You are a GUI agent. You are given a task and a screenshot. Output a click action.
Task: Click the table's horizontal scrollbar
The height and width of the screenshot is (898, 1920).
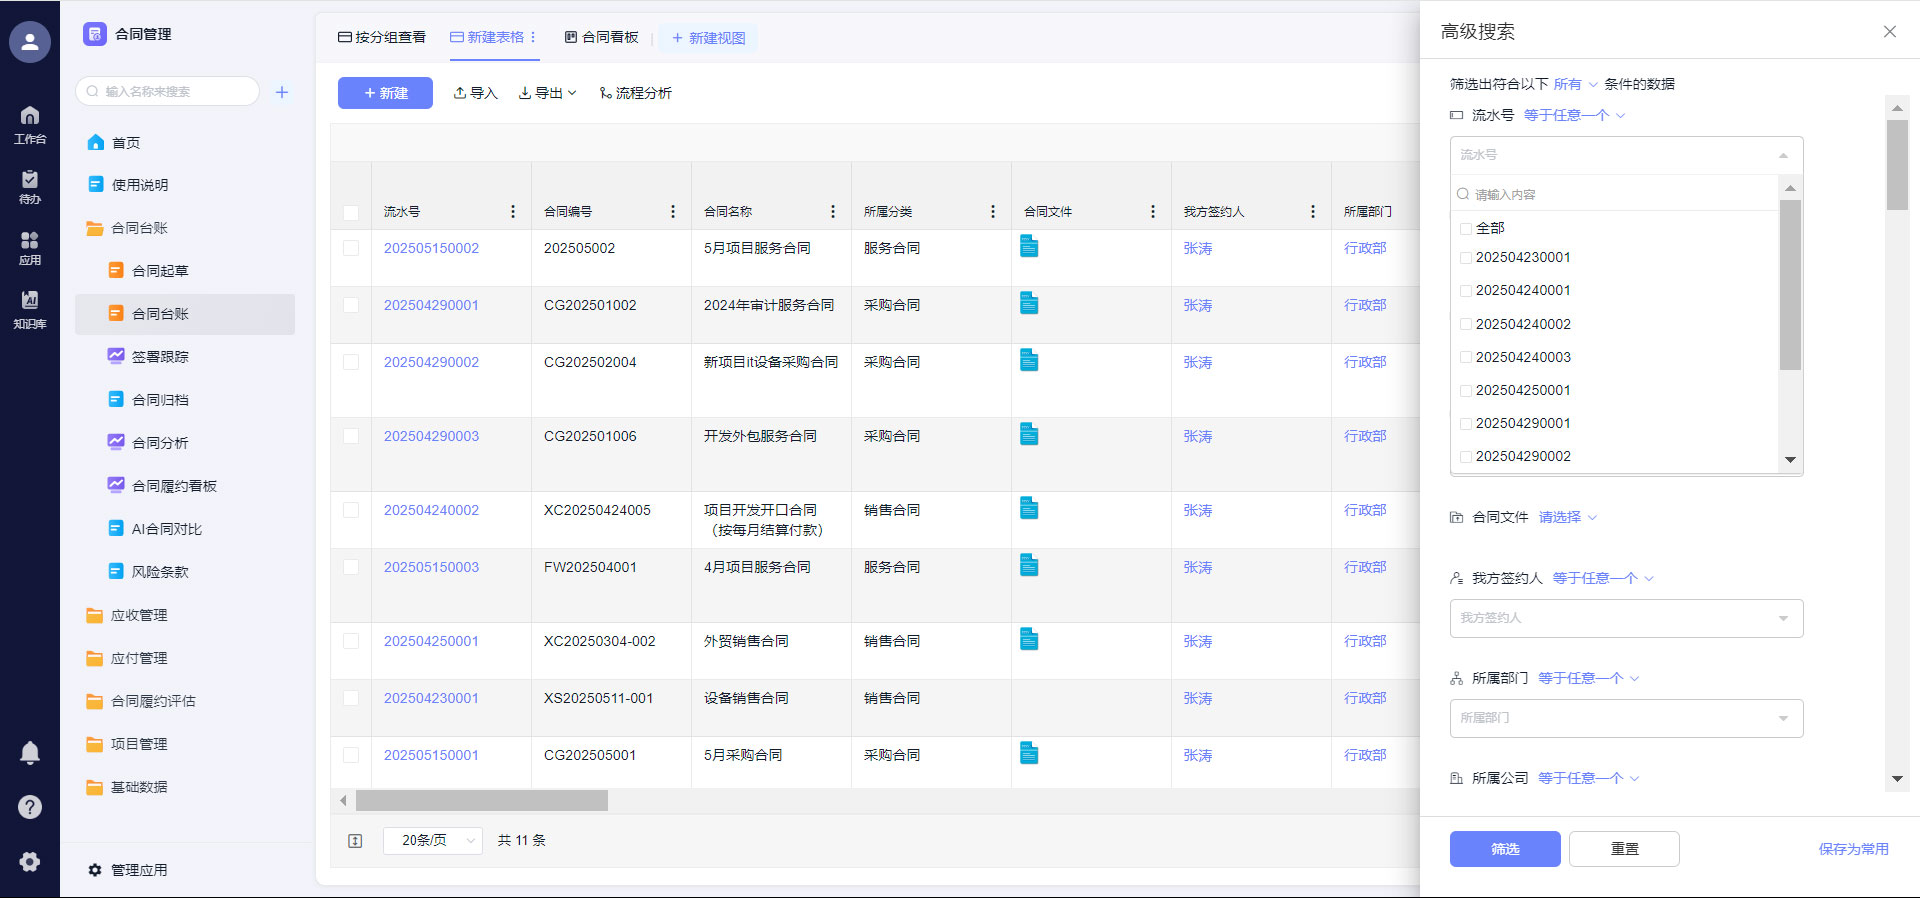point(482,801)
